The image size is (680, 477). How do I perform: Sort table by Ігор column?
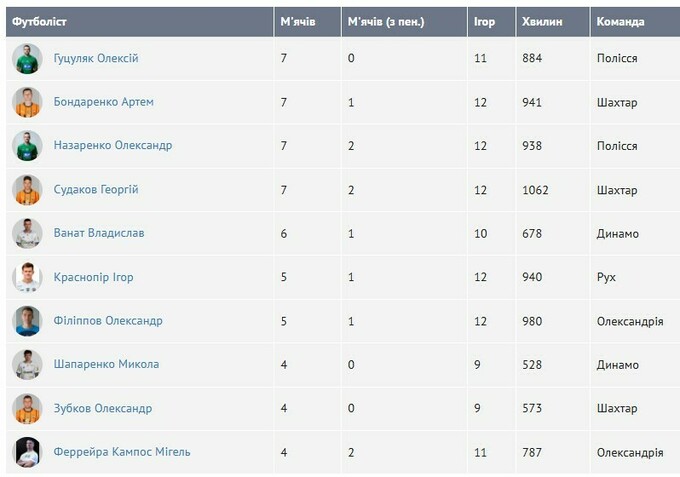[x=484, y=22]
